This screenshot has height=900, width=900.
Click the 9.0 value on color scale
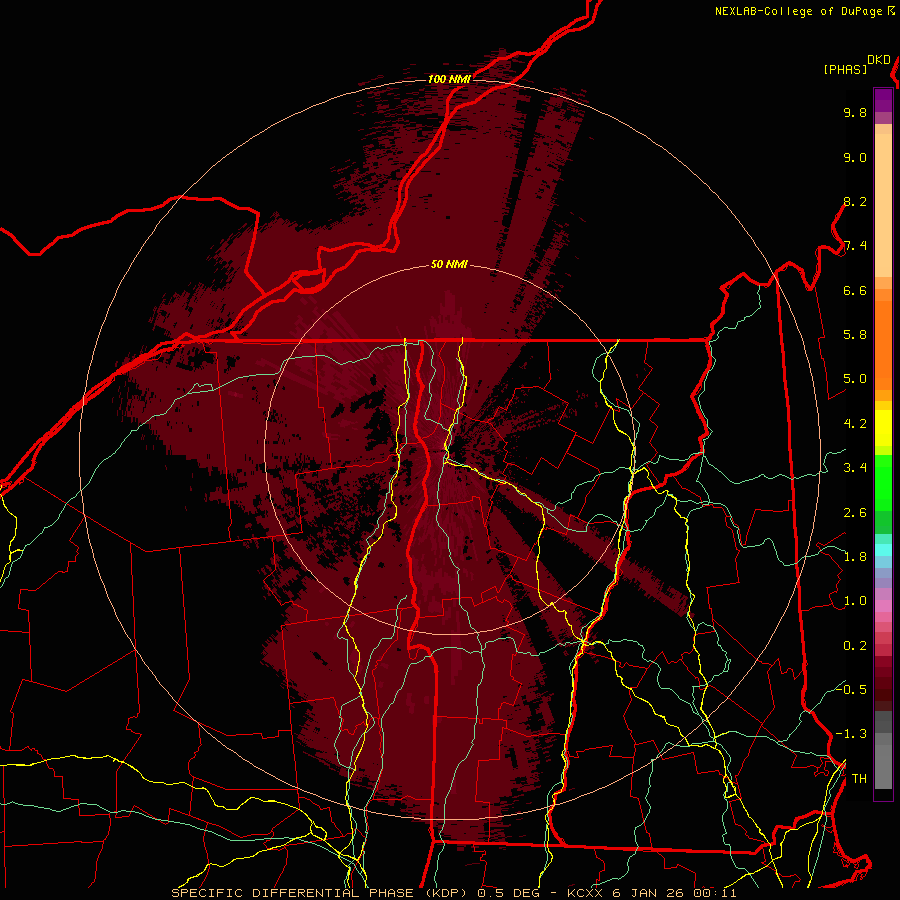pos(855,157)
